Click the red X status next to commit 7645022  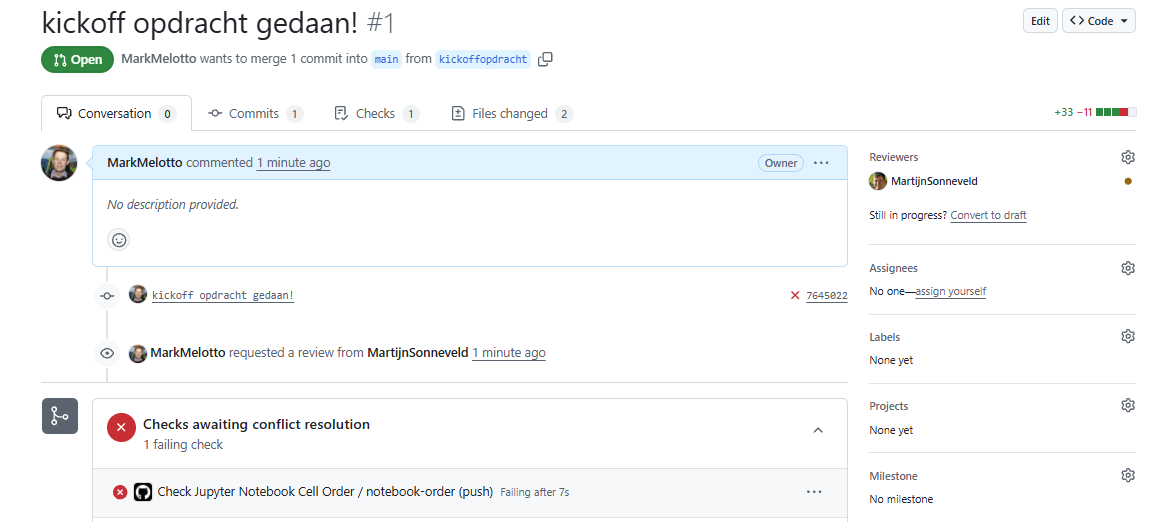[x=795, y=296]
